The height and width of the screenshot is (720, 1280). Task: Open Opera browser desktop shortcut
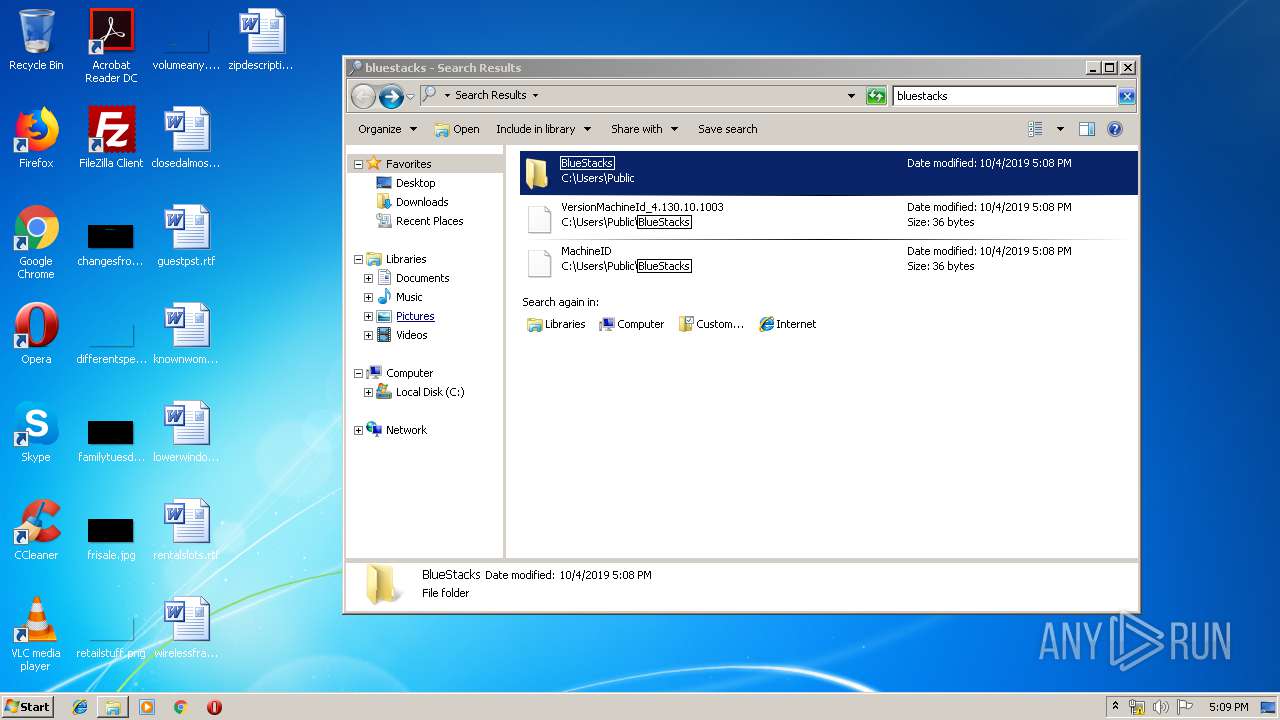pos(36,334)
